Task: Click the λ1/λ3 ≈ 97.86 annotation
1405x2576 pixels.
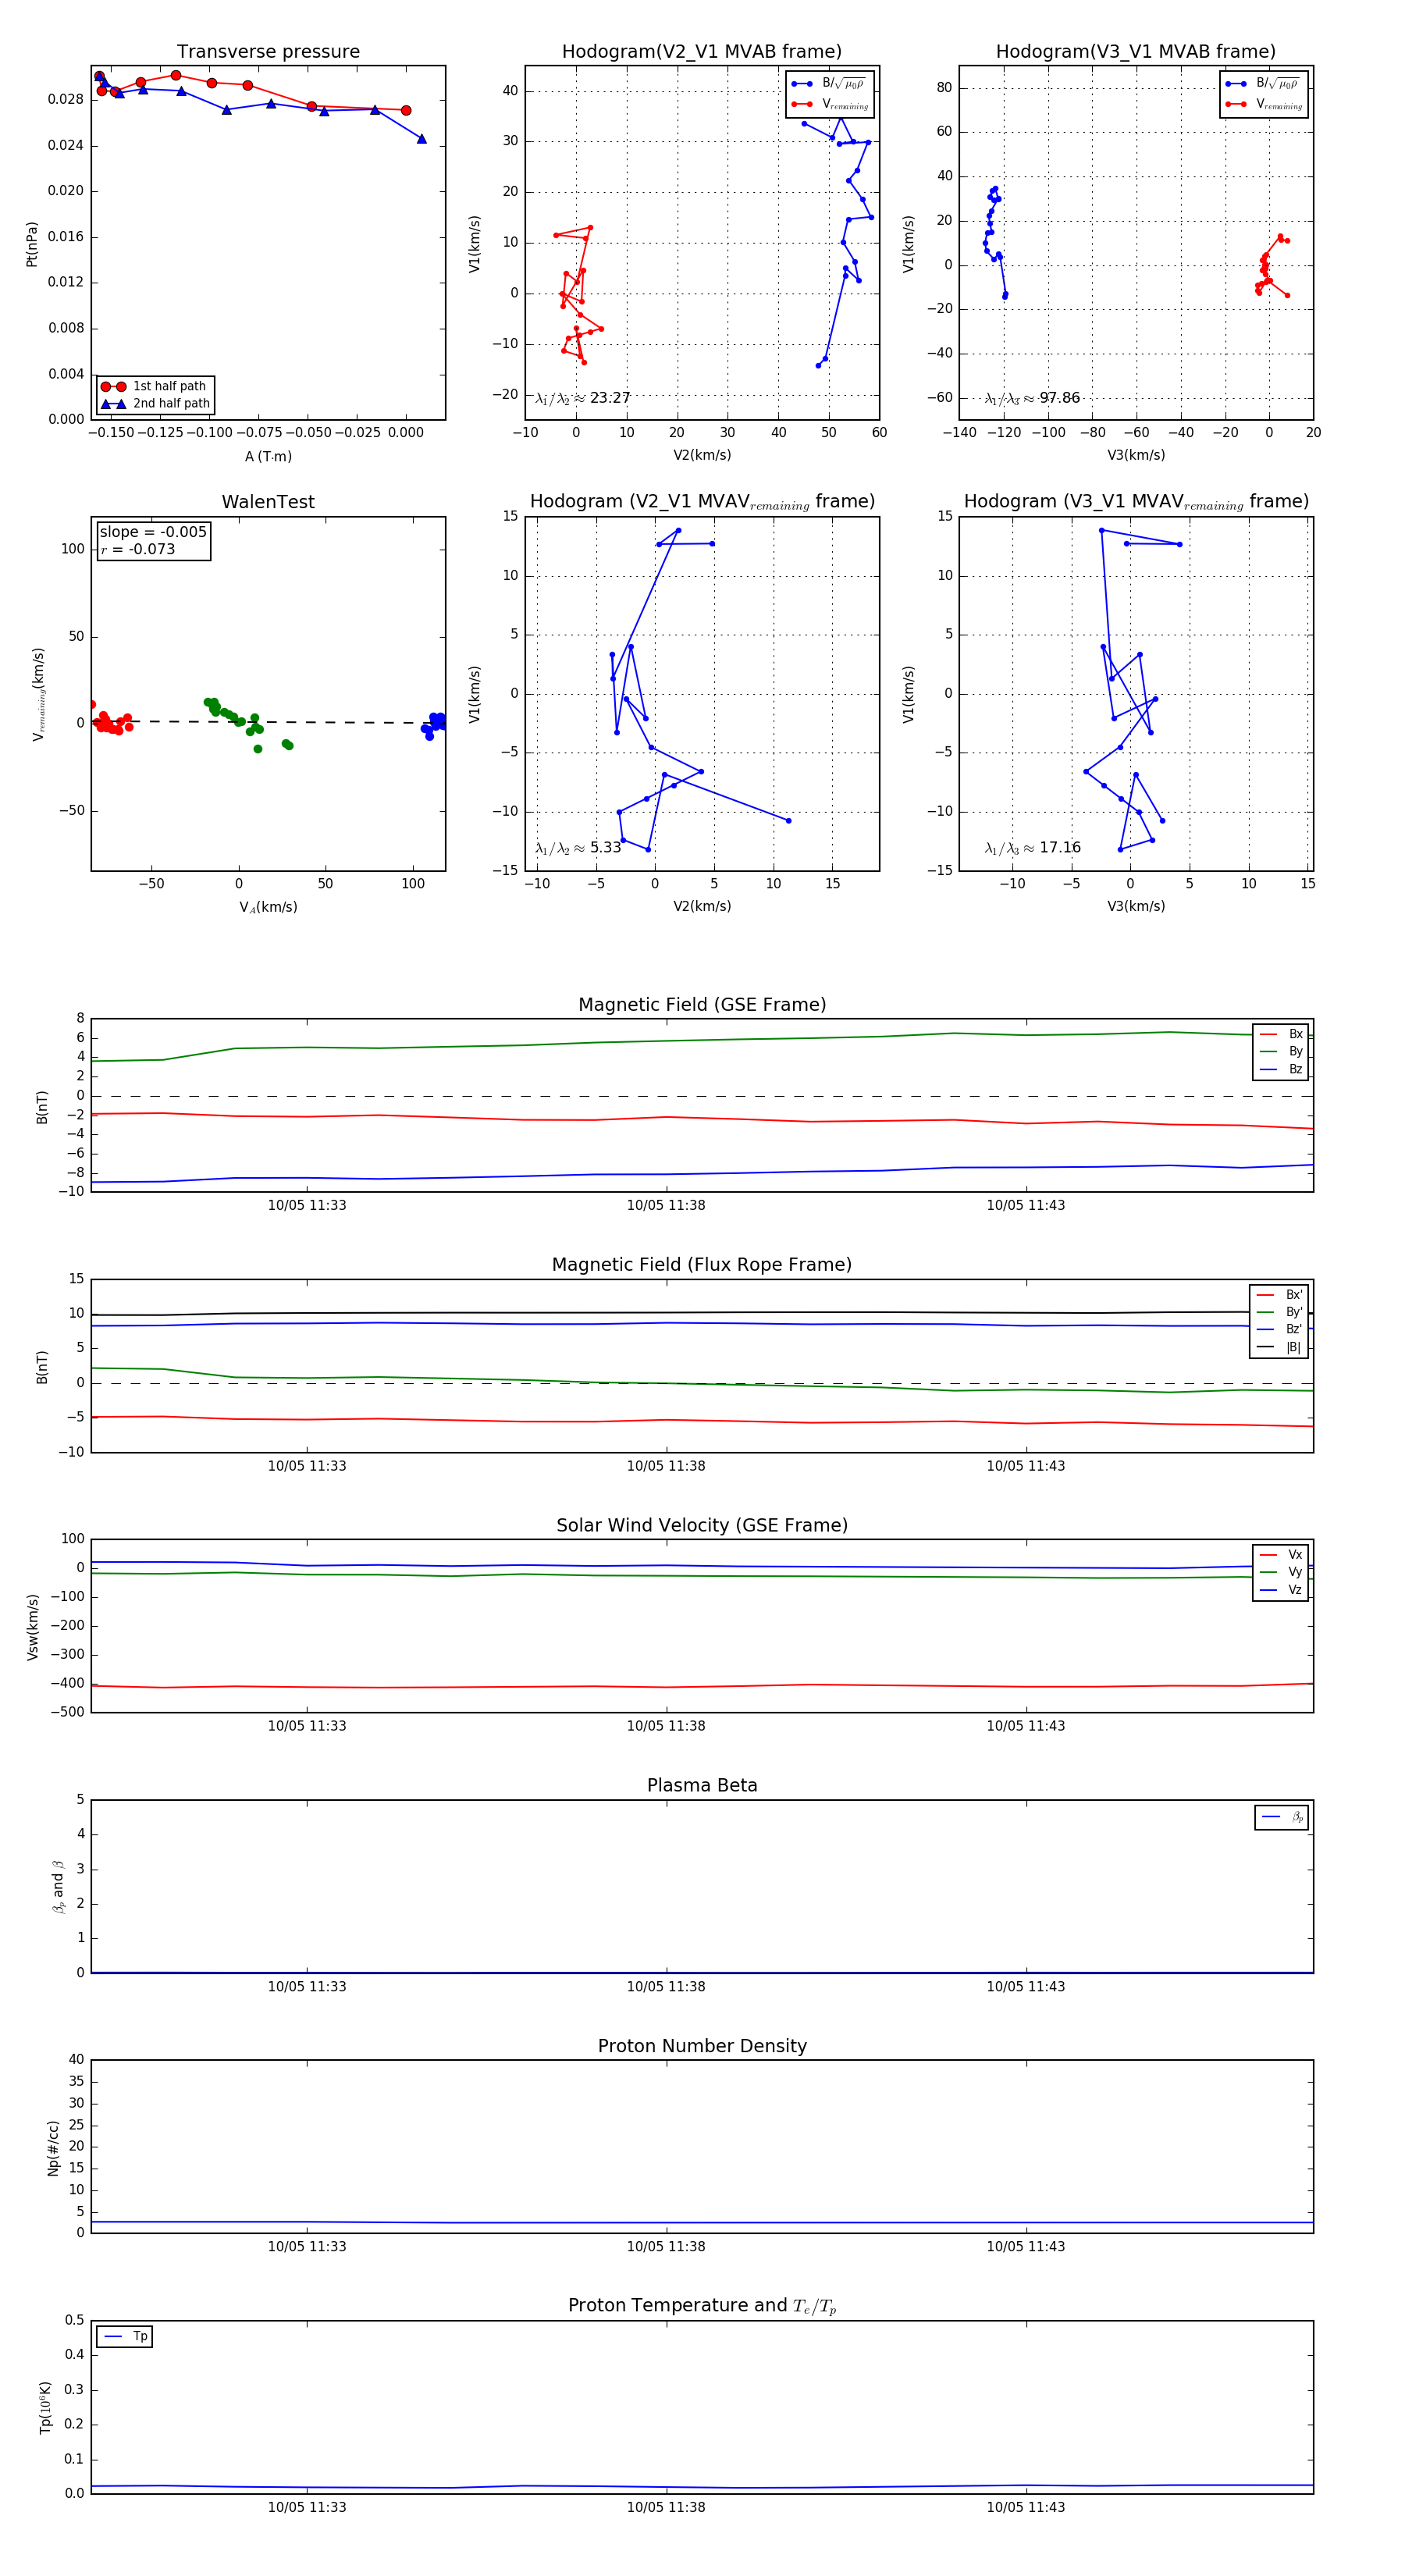Action: click(1032, 398)
